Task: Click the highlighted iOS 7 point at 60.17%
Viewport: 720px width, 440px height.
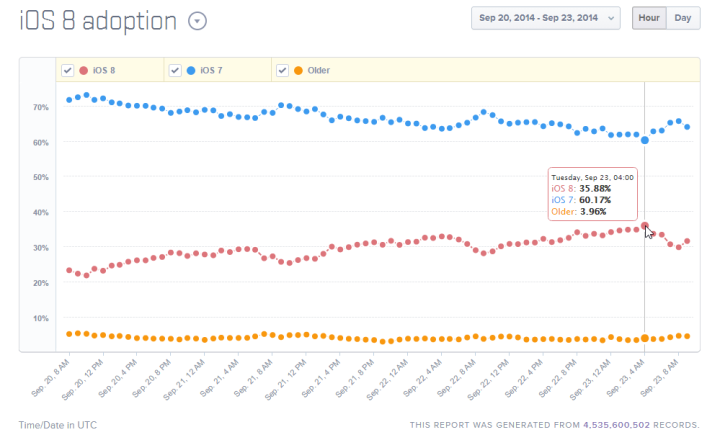Action: click(645, 140)
